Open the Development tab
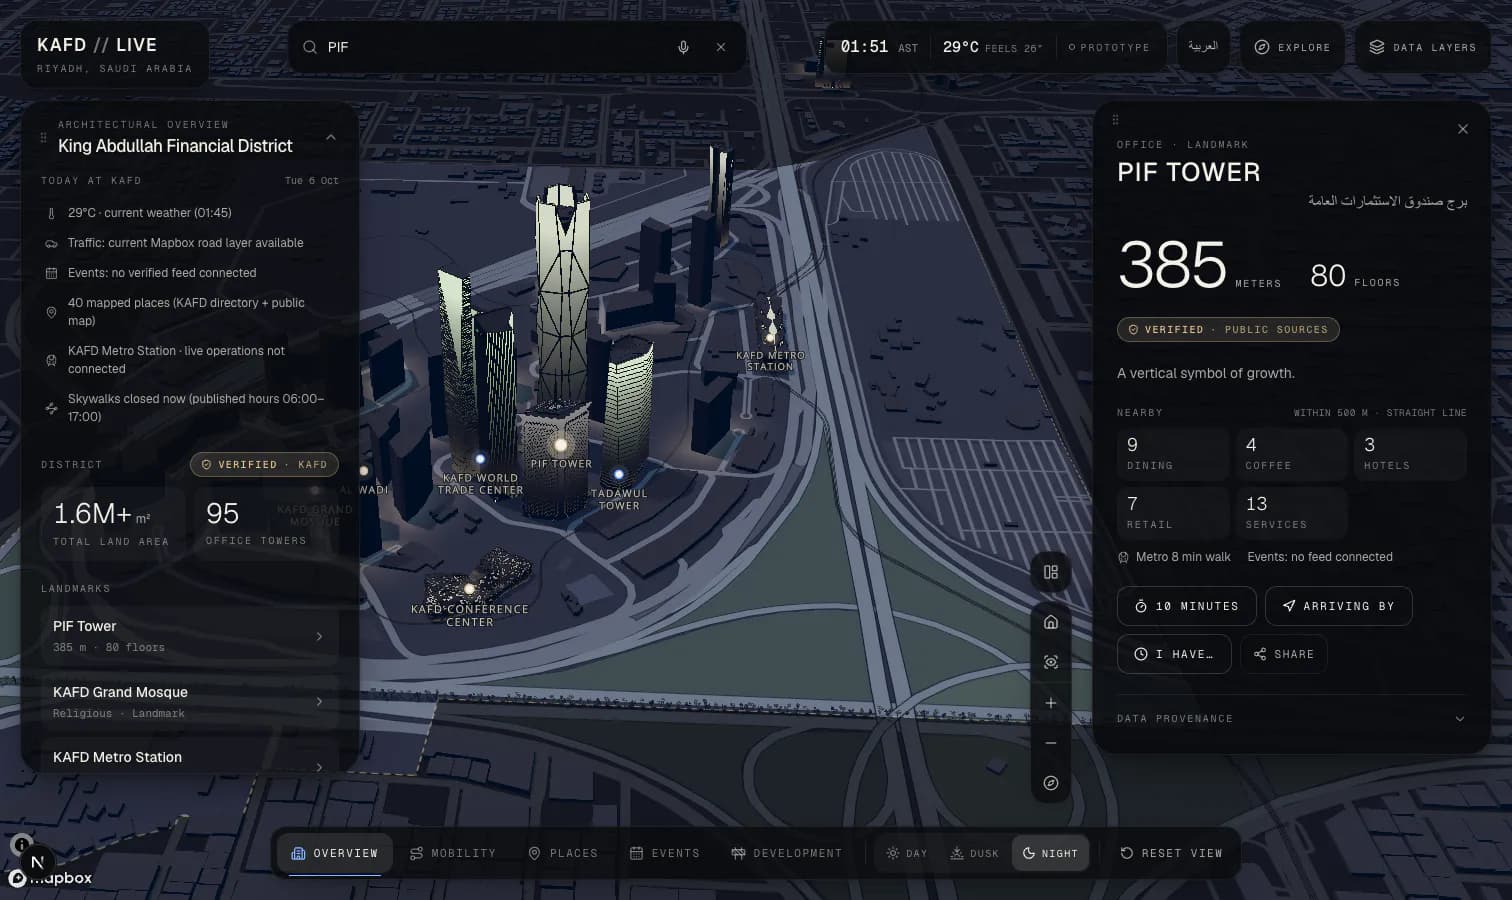Image resolution: width=1512 pixels, height=900 pixels. point(787,853)
